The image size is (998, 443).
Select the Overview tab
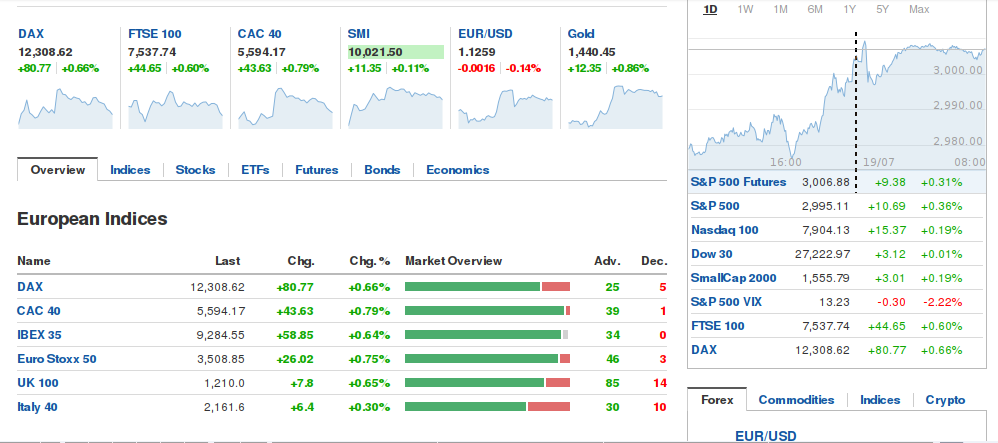(57, 170)
